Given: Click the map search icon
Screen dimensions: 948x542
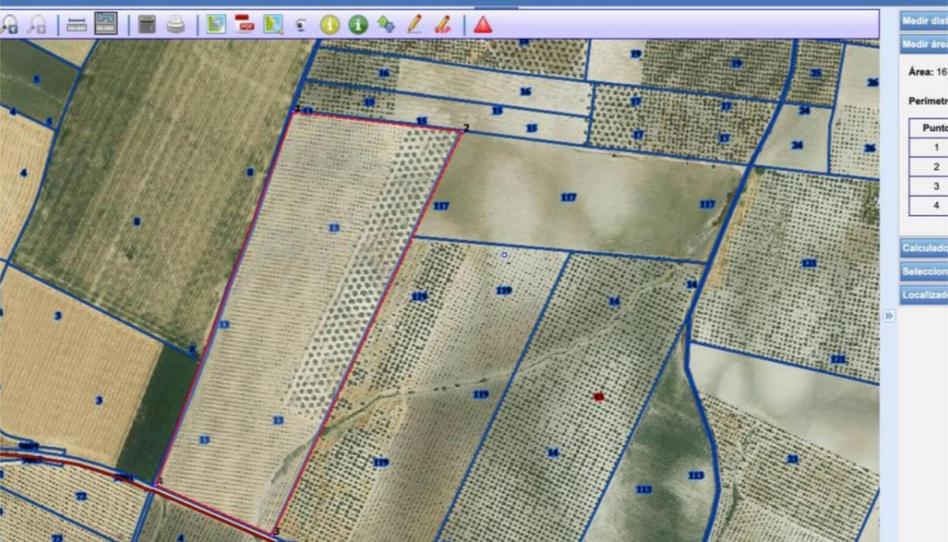Looking at the screenshot, I should (273, 25).
